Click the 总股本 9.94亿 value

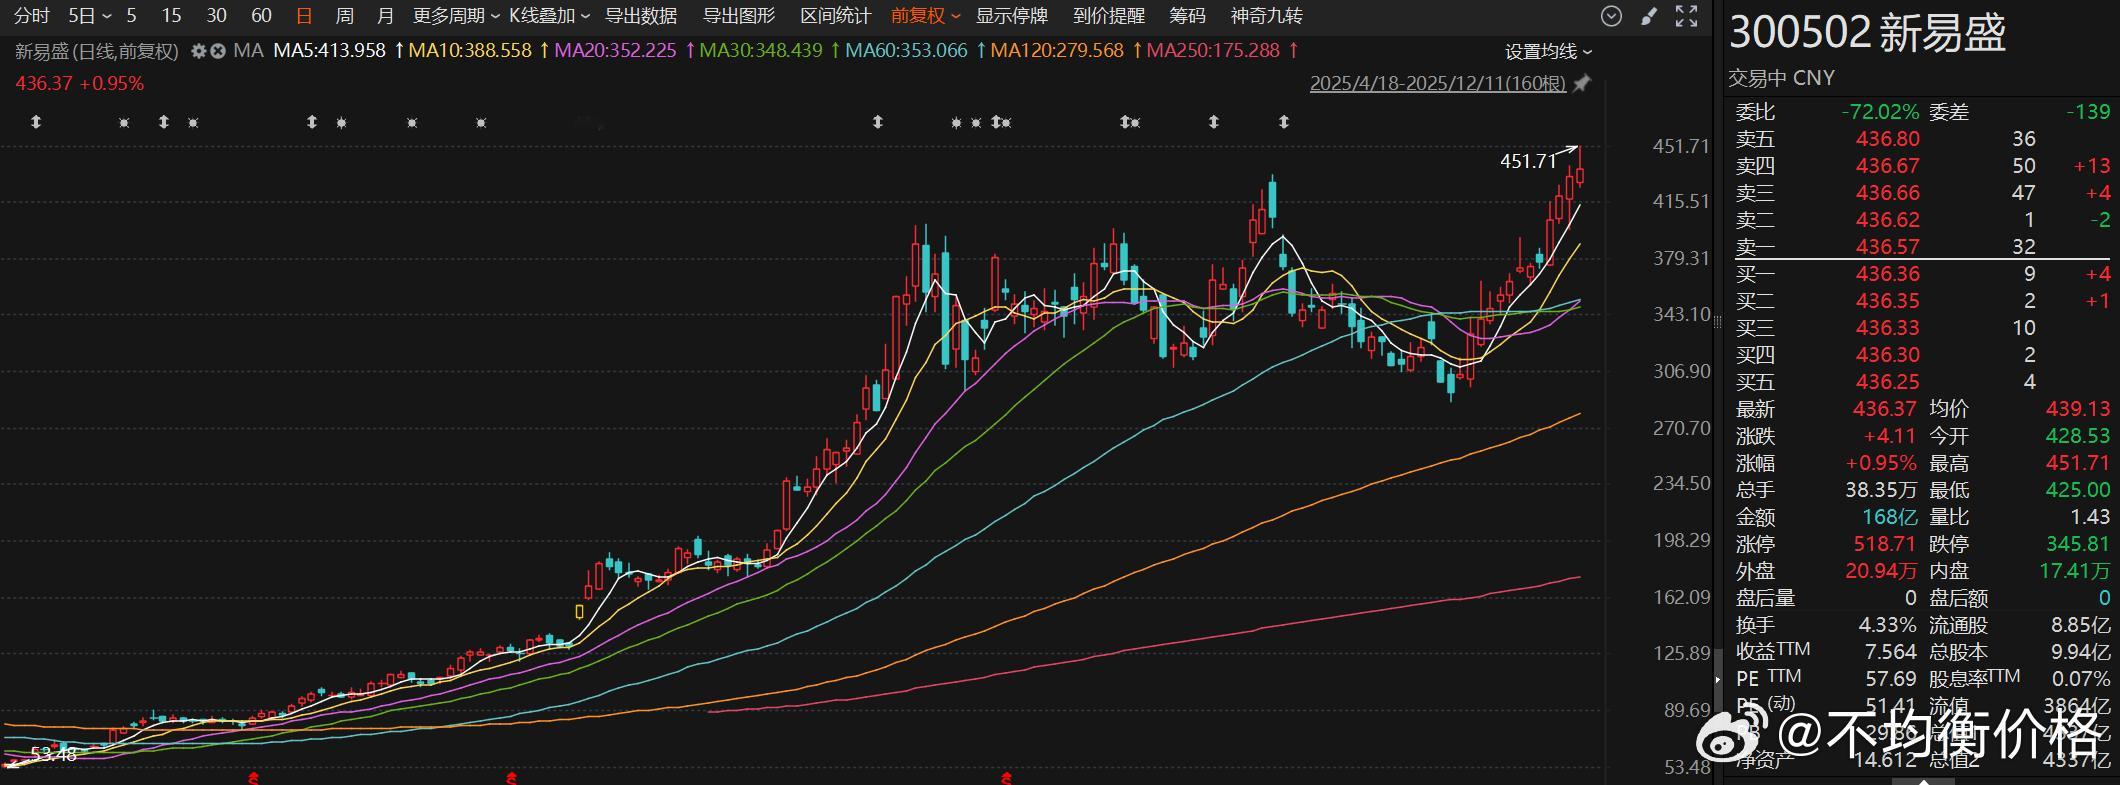2080,652
